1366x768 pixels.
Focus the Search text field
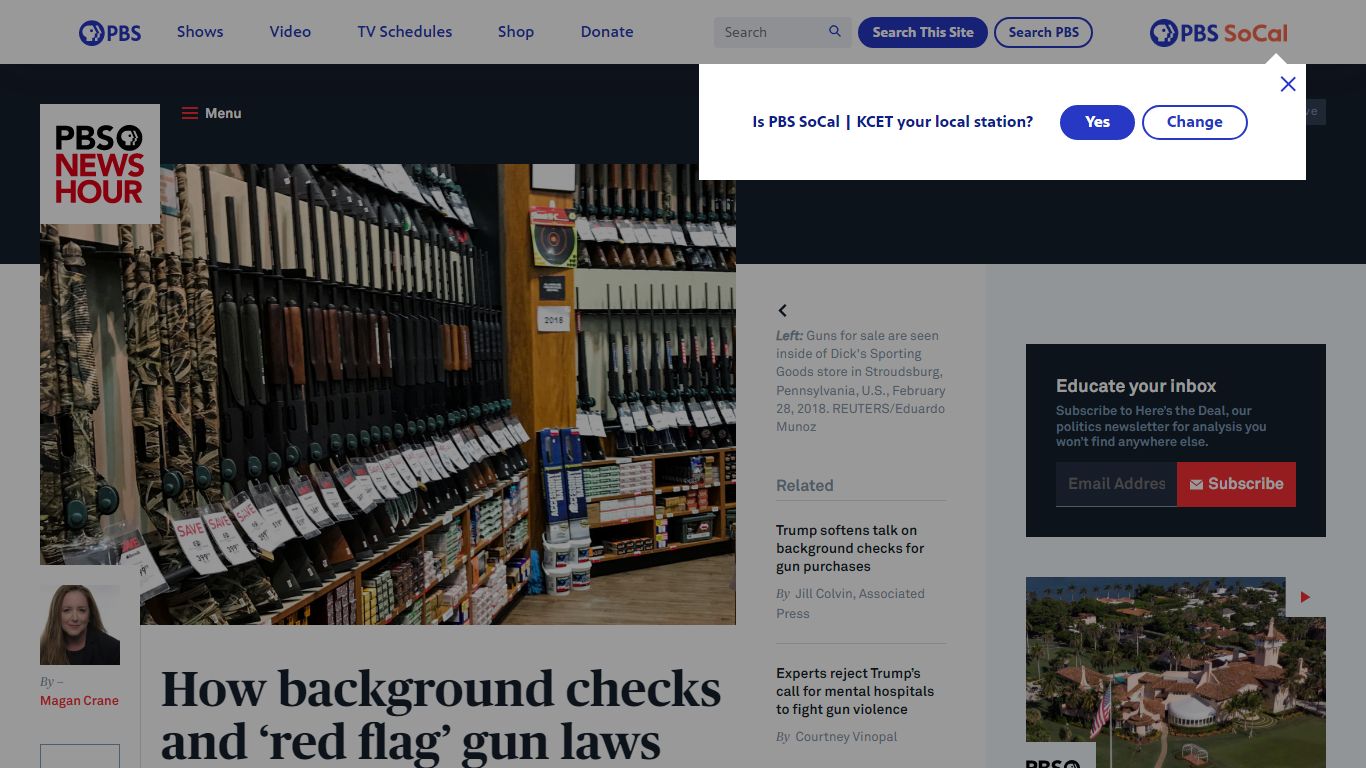(770, 32)
